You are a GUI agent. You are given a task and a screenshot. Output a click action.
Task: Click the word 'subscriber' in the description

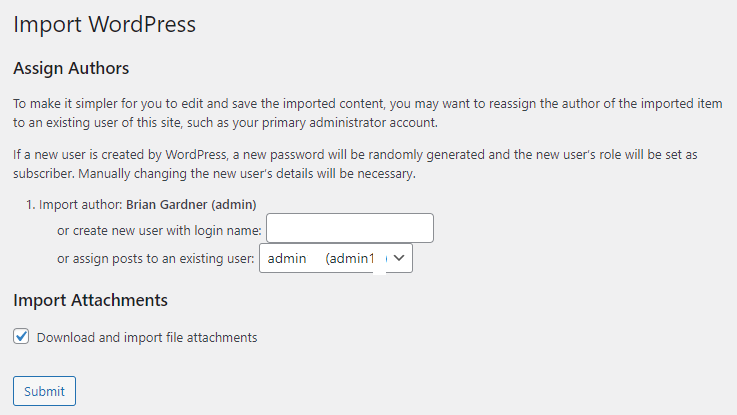(43, 174)
